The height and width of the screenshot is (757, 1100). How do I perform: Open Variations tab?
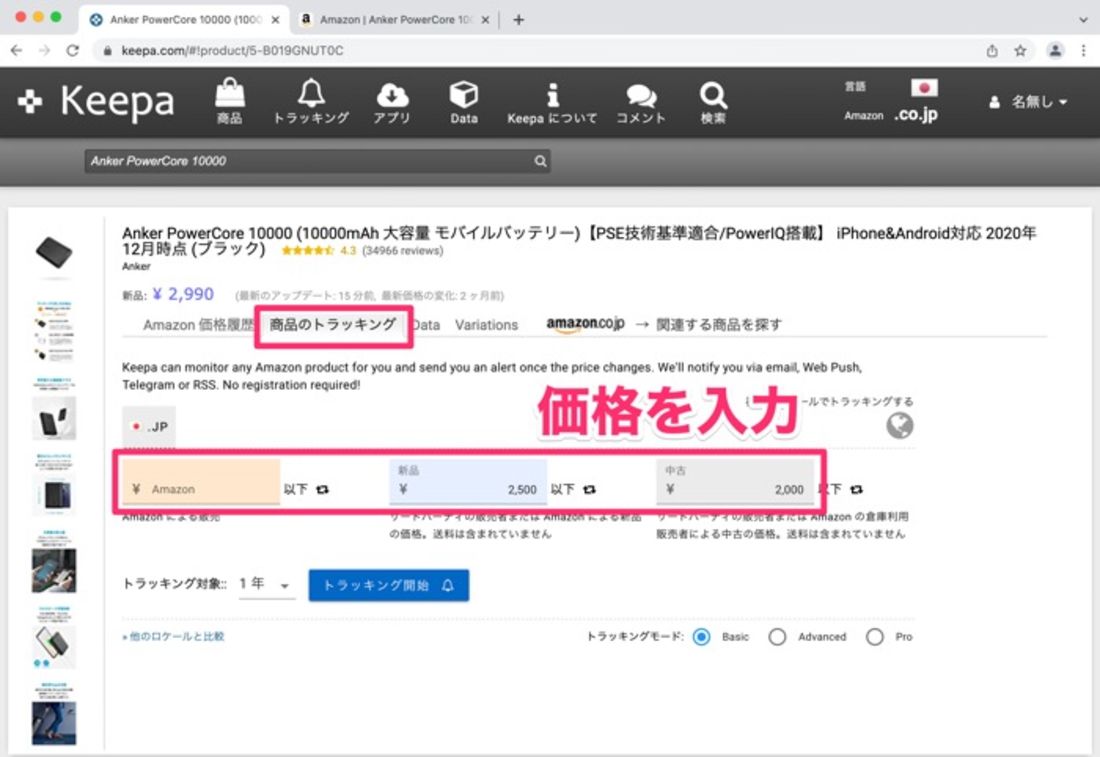click(486, 325)
